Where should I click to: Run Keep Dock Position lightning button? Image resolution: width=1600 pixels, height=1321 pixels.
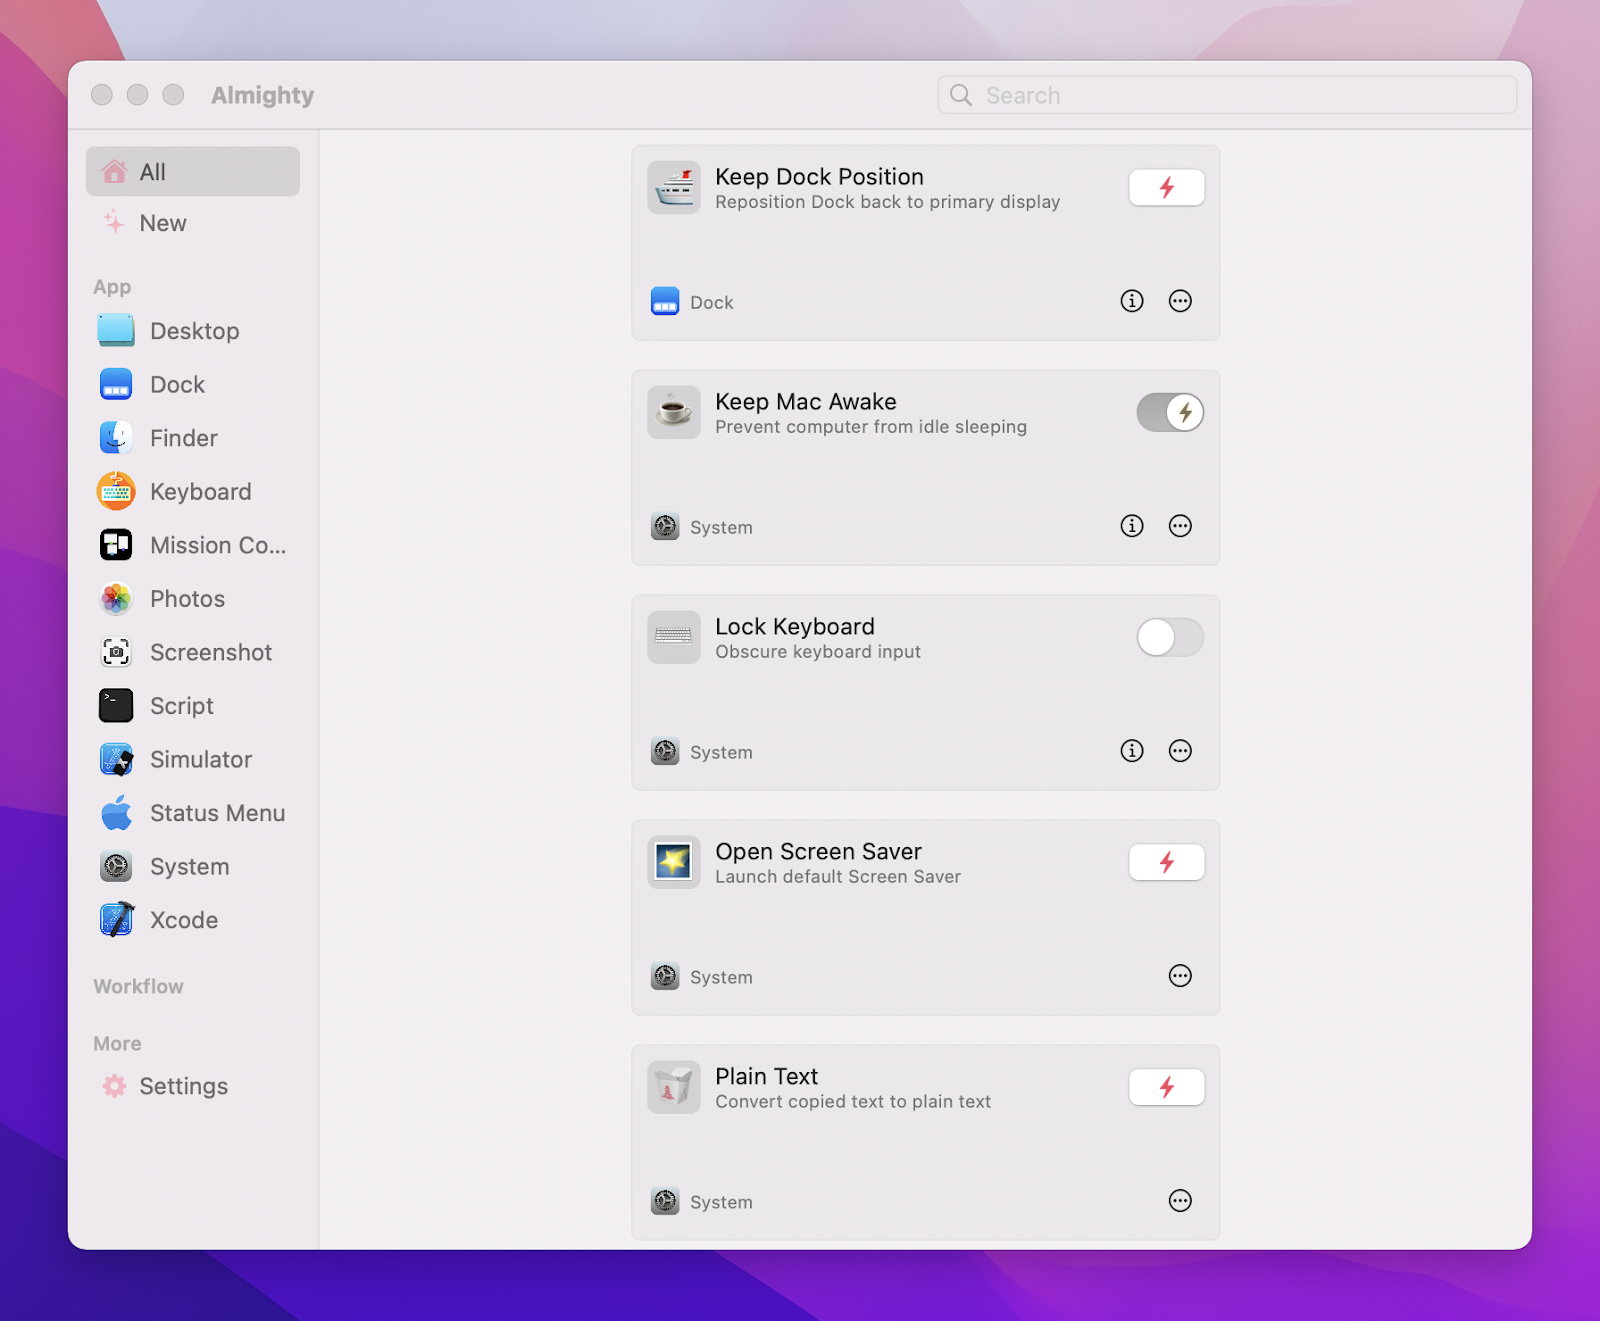click(x=1166, y=188)
